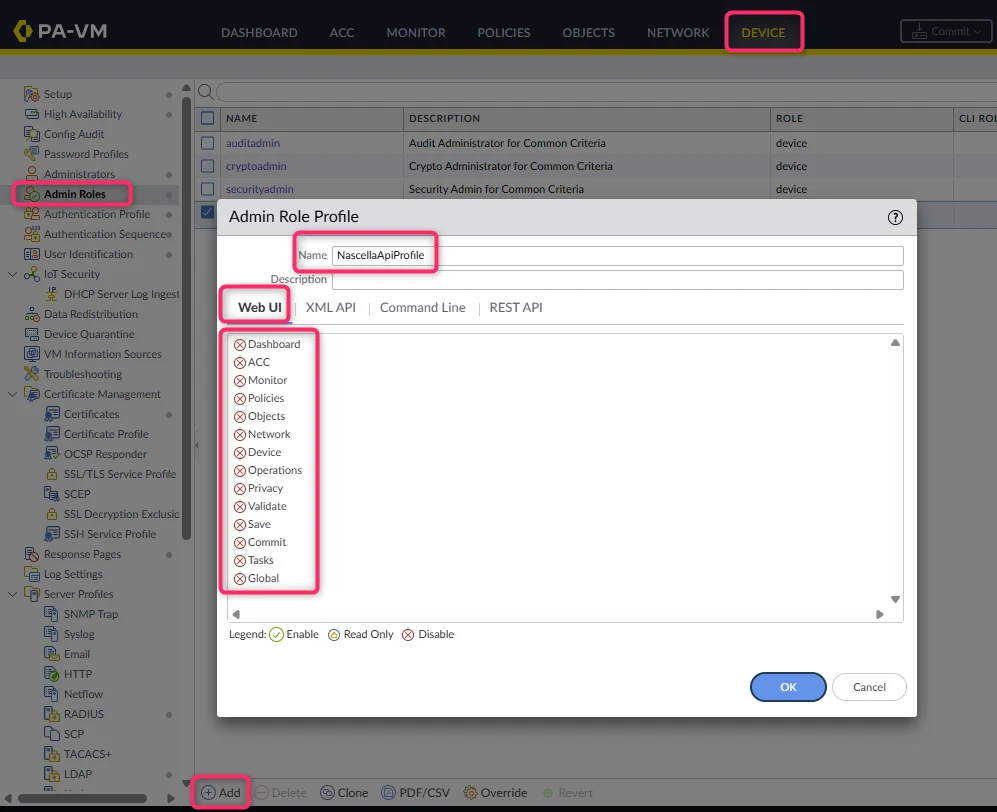Click the search magnifier icon

pos(205,92)
